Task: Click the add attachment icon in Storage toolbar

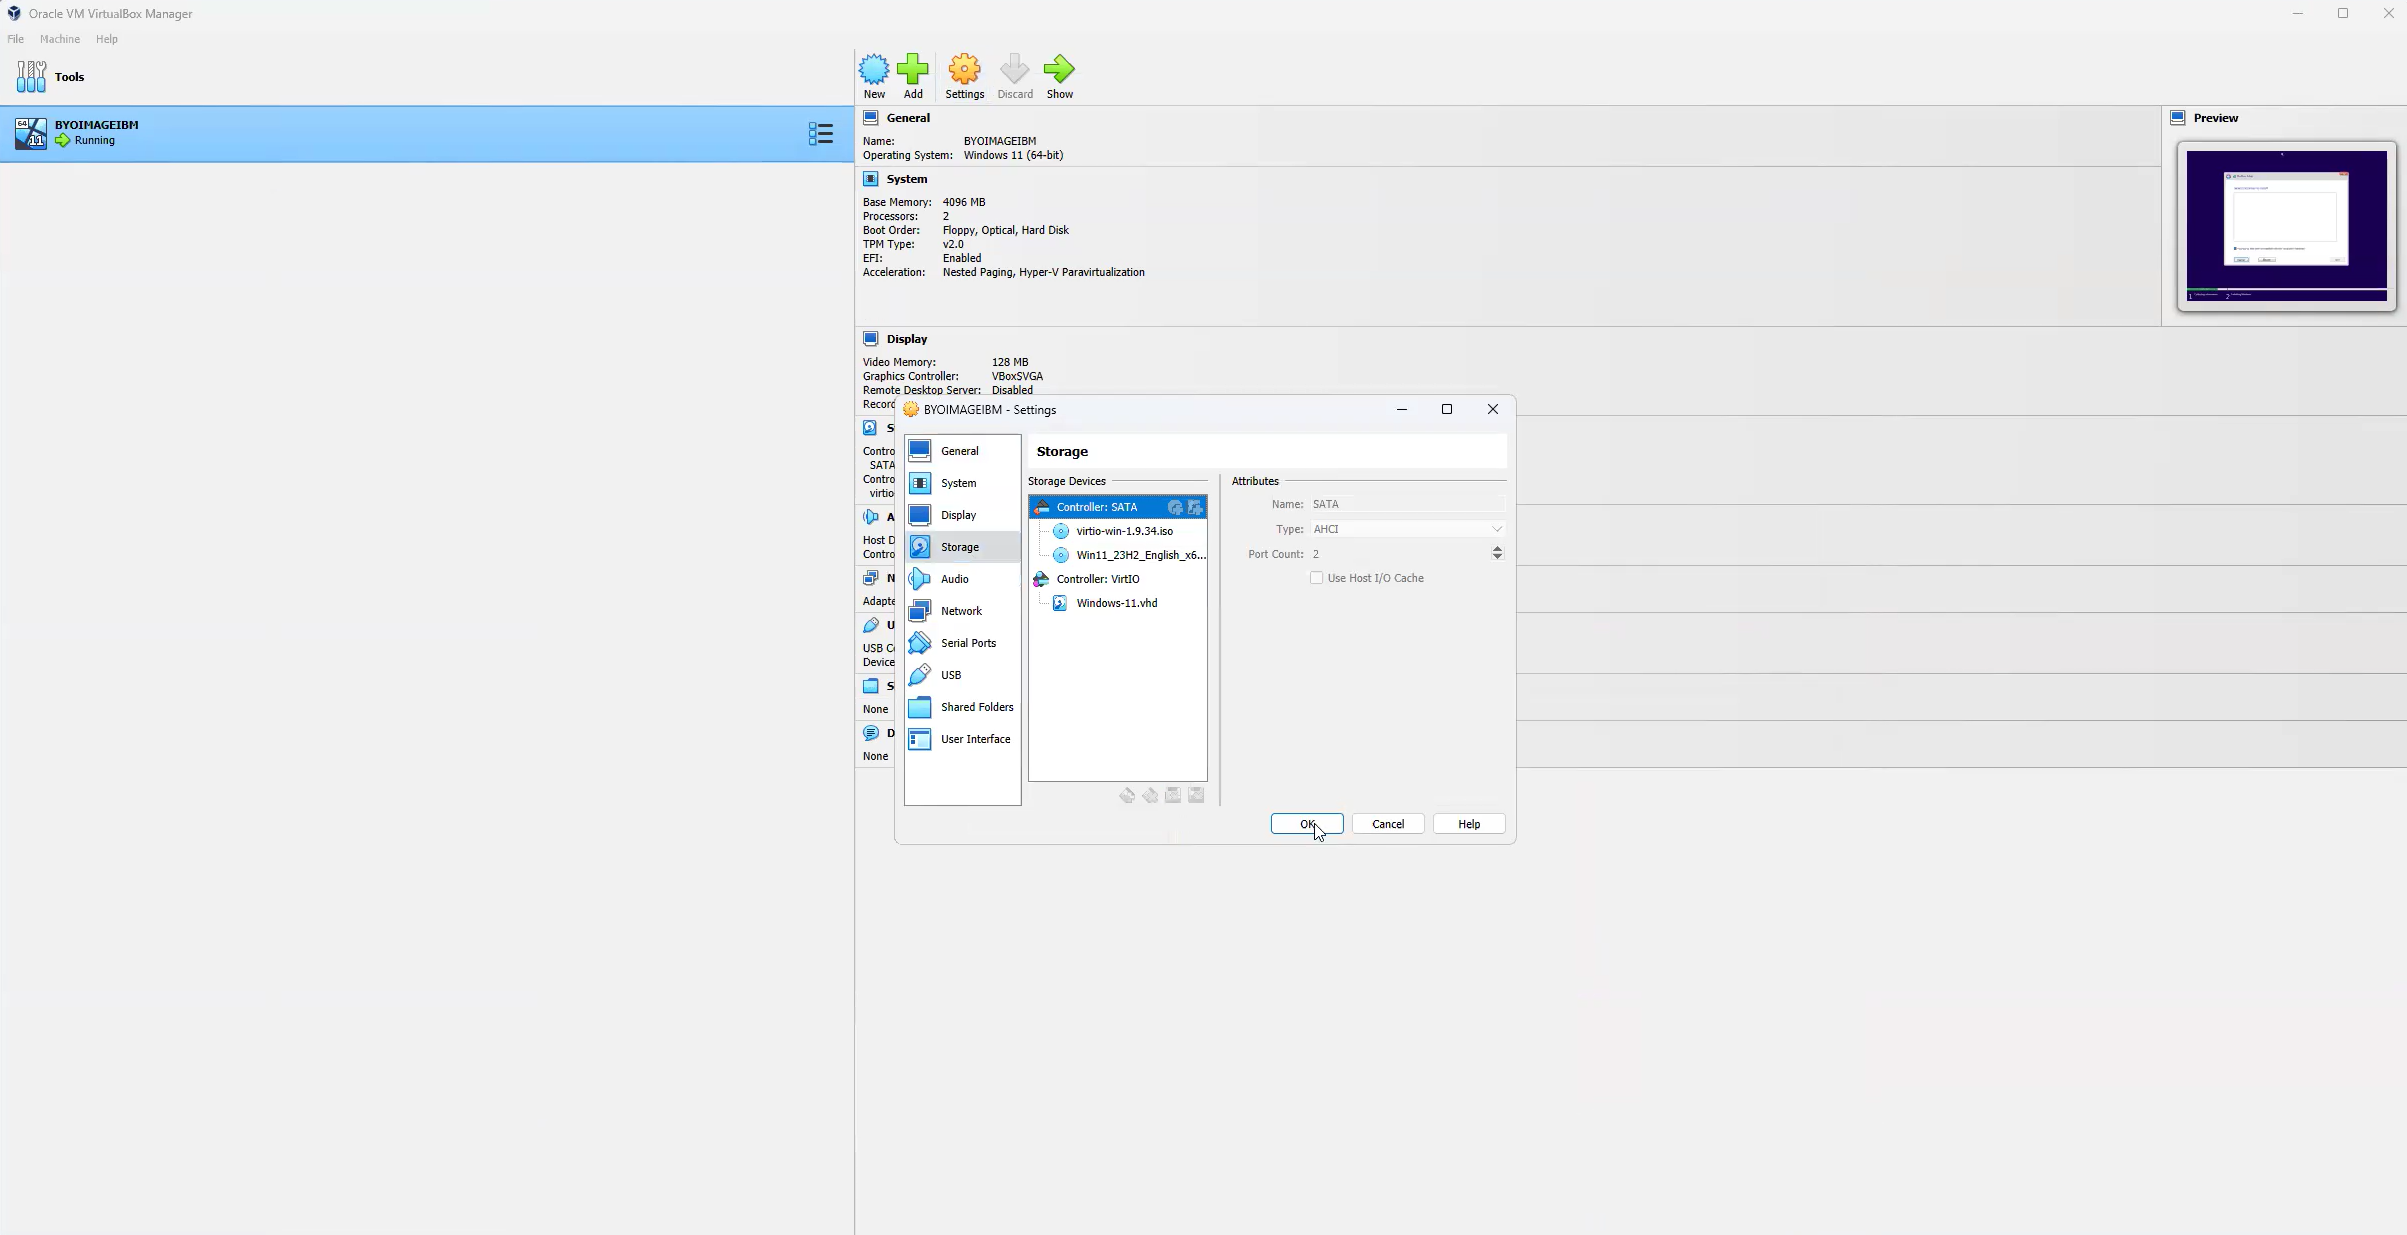Action: [1172, 794]
